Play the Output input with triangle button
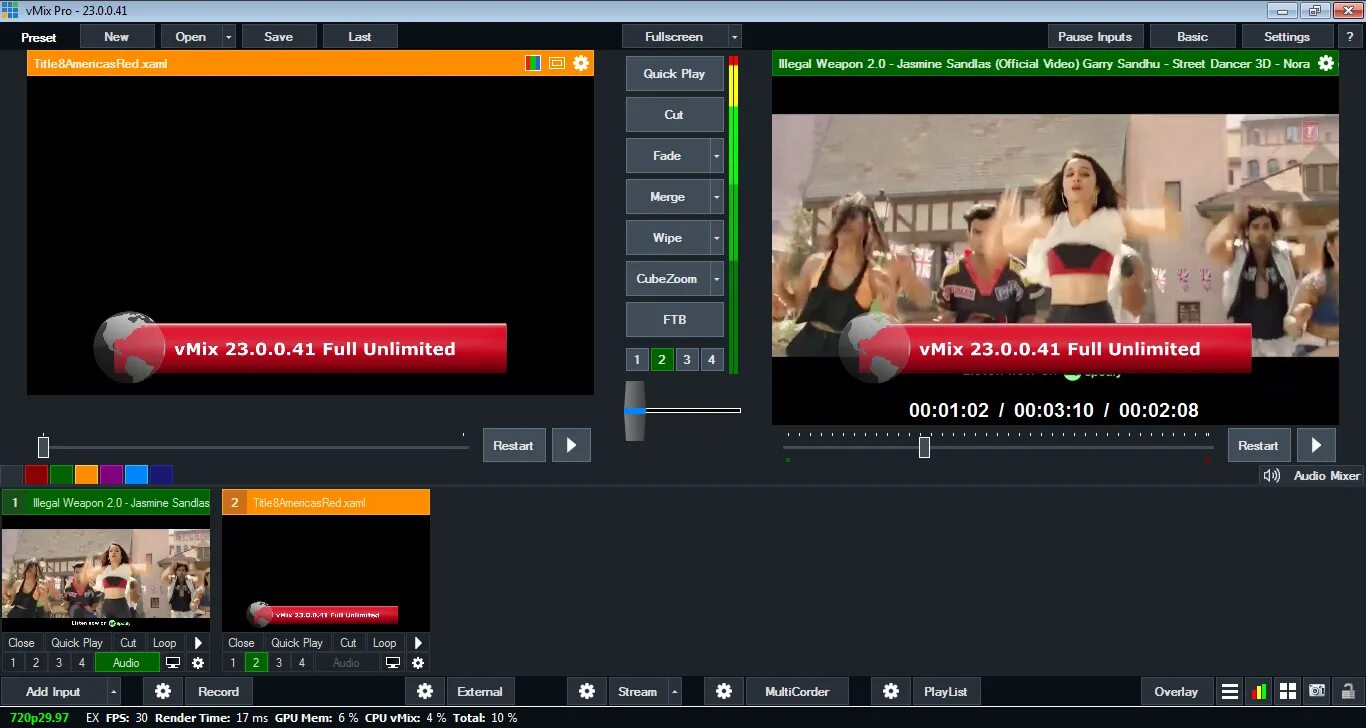The height and width of the screenshot is (728, 1366). pos(1316,445)
